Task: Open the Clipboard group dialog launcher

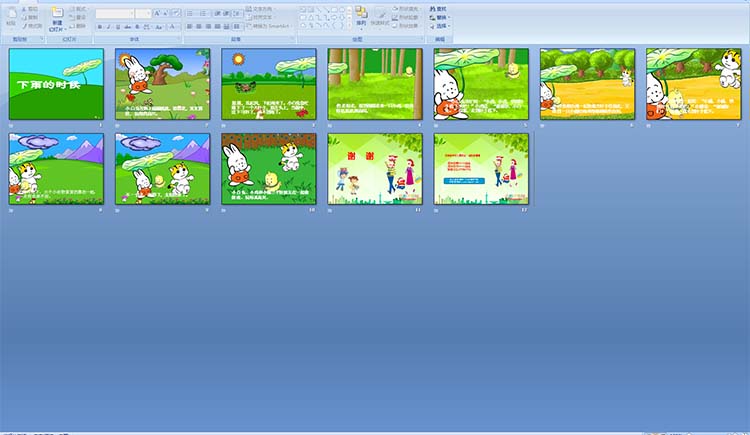Action: (42, 39)
